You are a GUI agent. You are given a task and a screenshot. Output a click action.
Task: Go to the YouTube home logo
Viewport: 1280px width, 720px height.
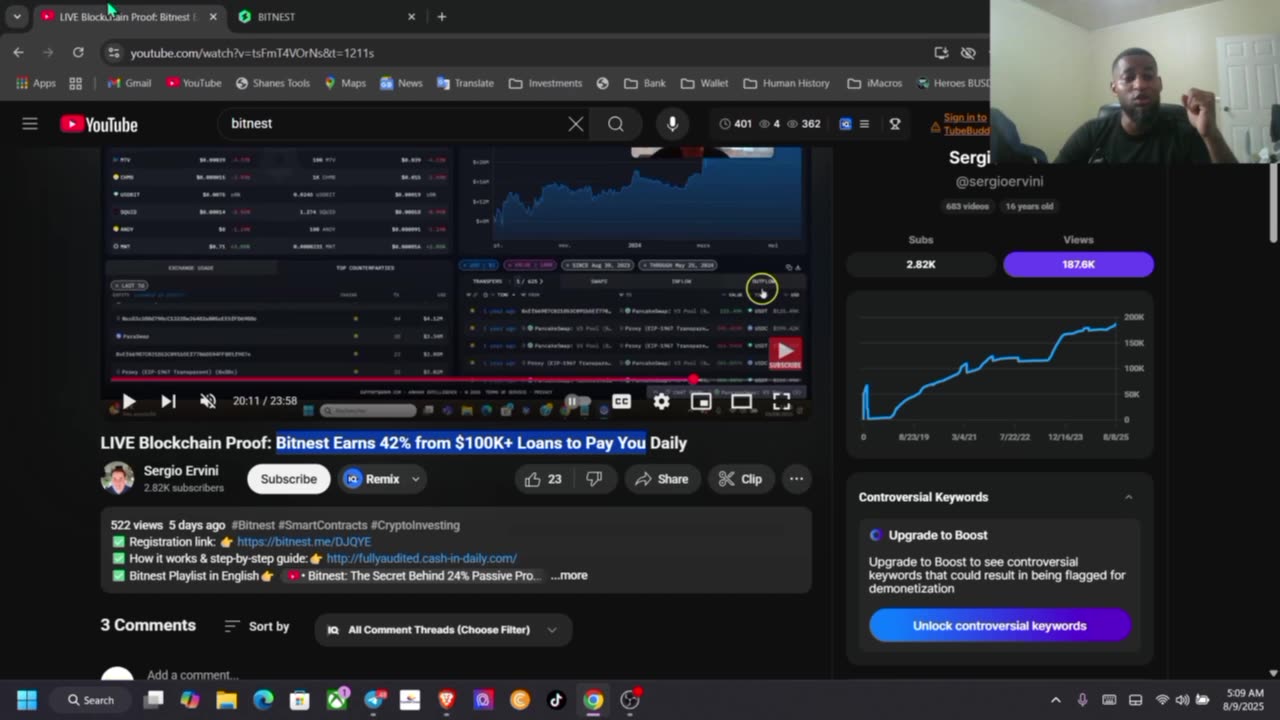point(99,124)
